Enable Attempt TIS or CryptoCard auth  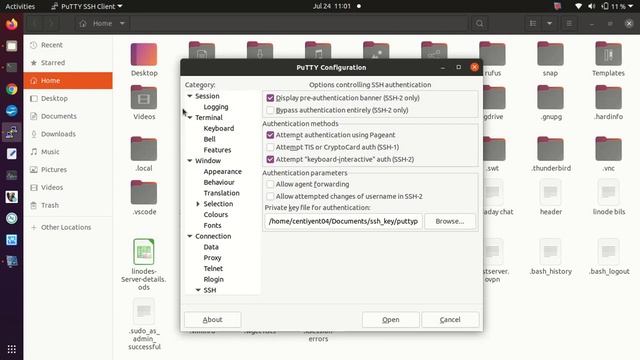pos(270,147)
